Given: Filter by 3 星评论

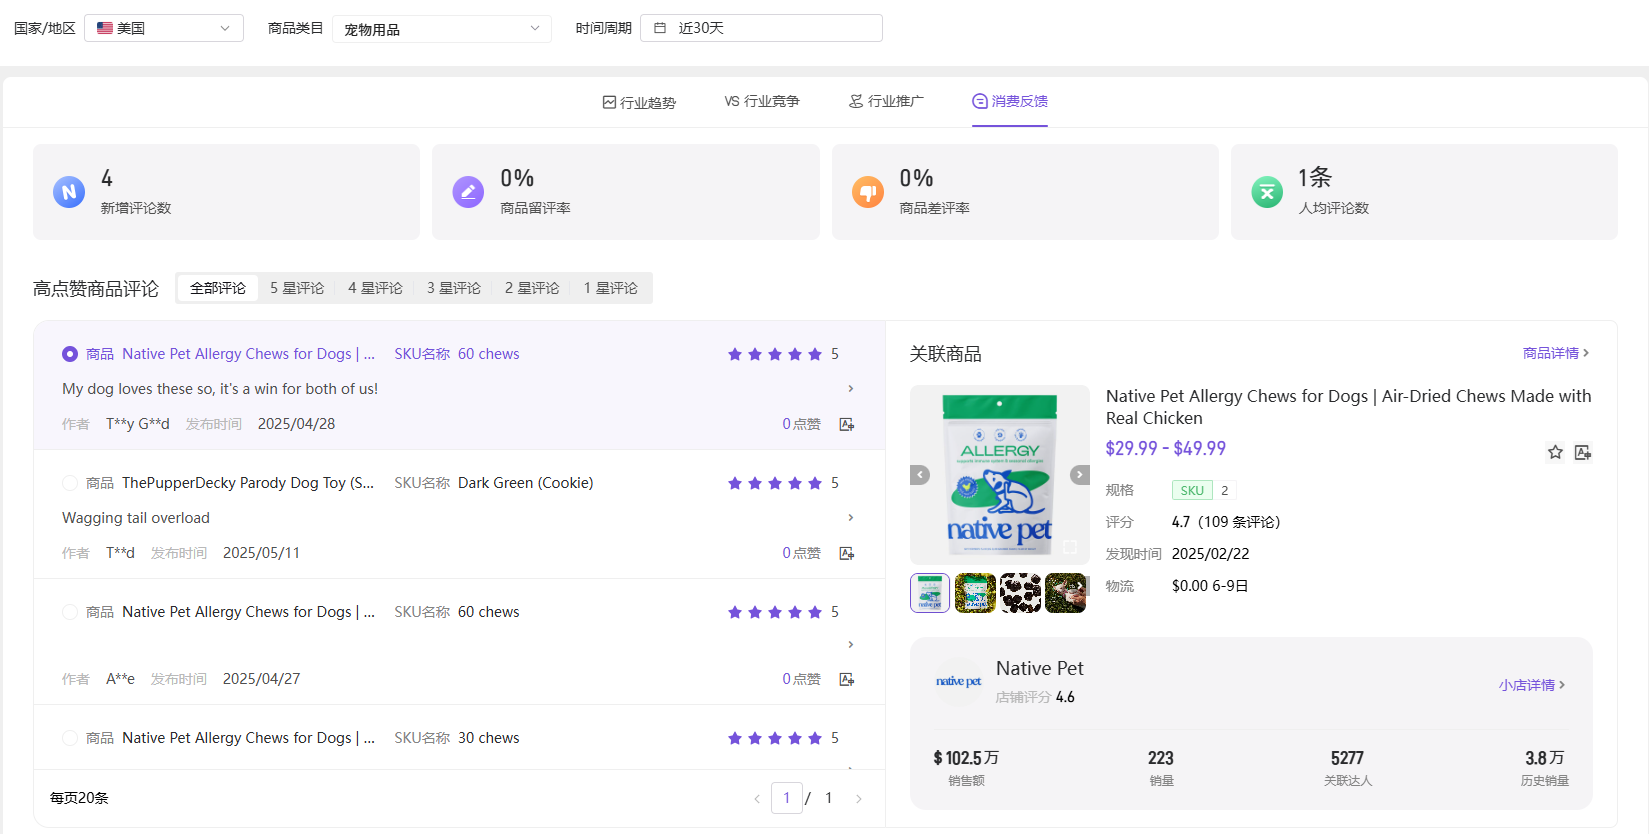Looking at the screenshot, I should (454, 288).
